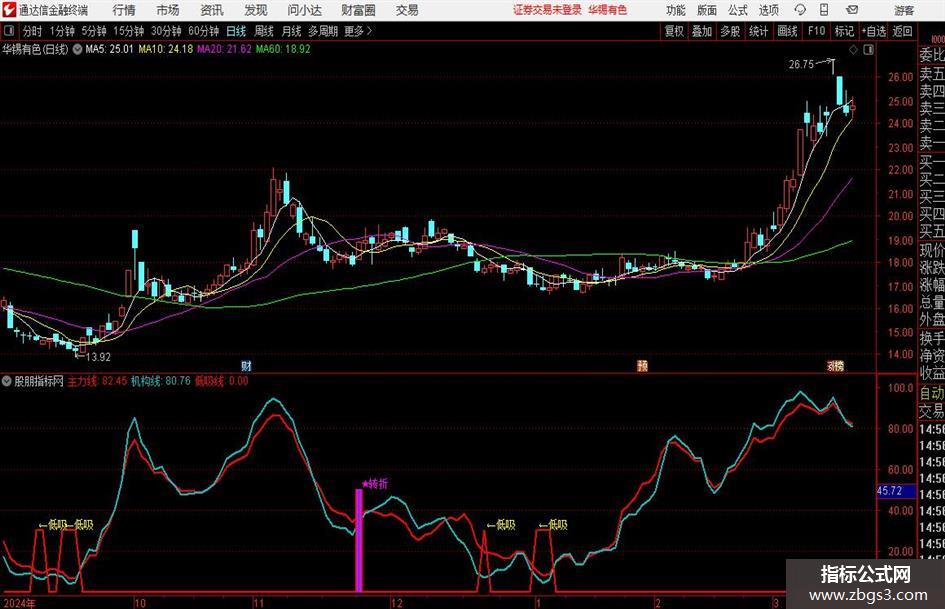Click the MA60: 18.92 value label
Image resolution: width=945 pixels, height=609 pixels.
pos(283,49)
